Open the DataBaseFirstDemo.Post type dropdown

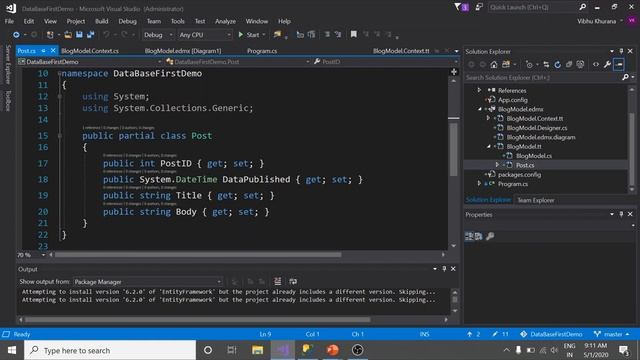click(x=238, y=62)
